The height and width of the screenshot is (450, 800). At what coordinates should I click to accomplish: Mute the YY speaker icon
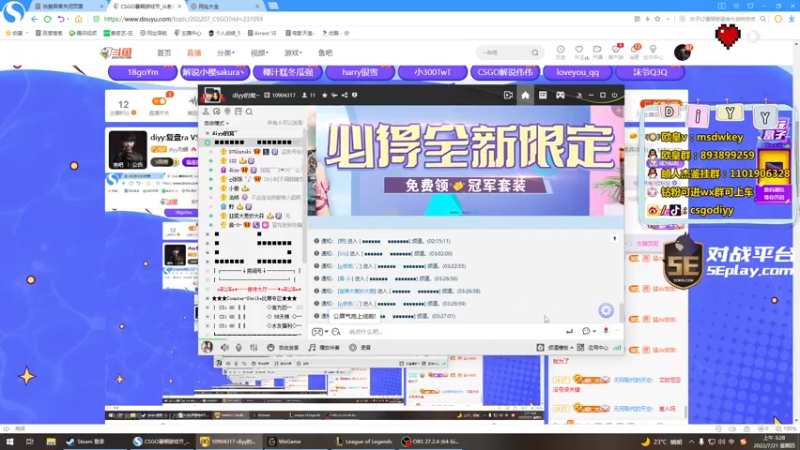click(x=224, y=347)
